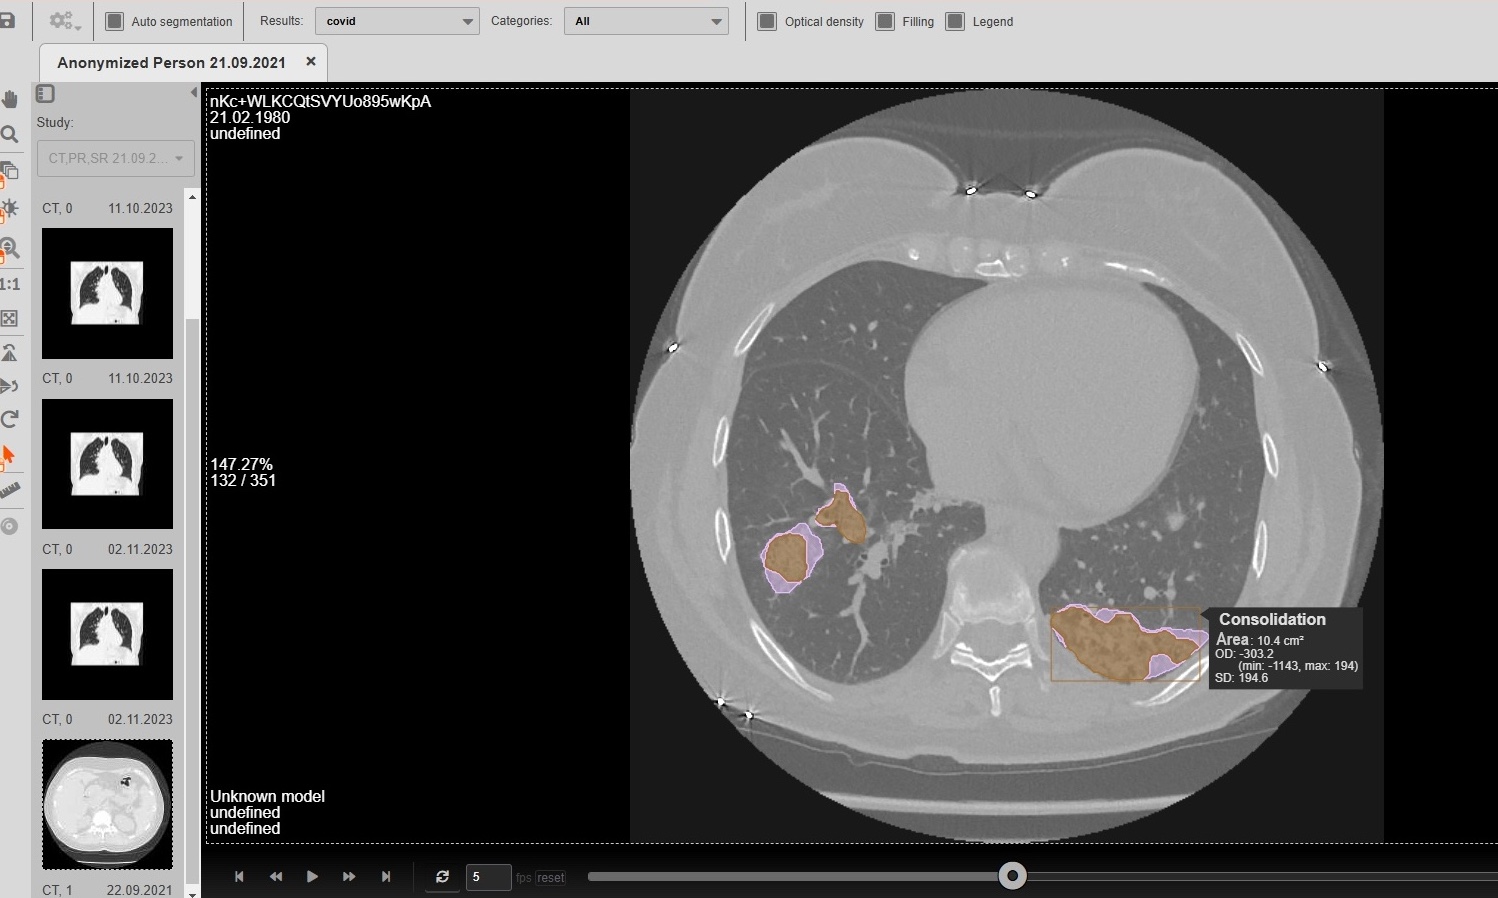Select the ruler measurement tool
Screen dimensions: 1498x898
pos(10,490)
